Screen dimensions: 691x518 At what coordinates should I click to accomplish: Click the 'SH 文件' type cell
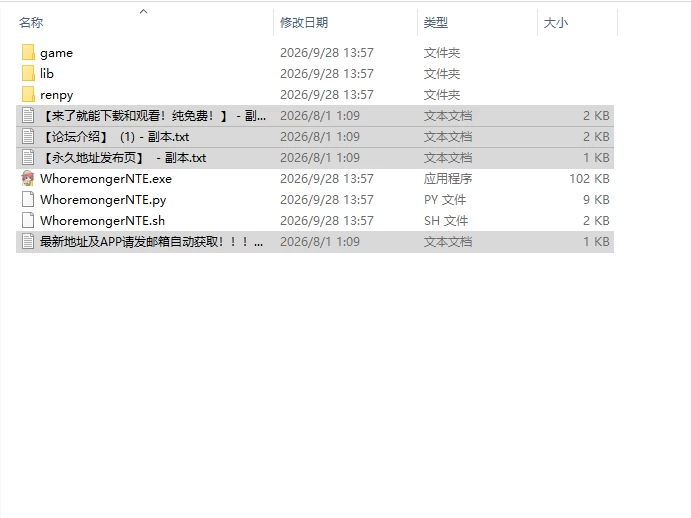tap(446, 220)
